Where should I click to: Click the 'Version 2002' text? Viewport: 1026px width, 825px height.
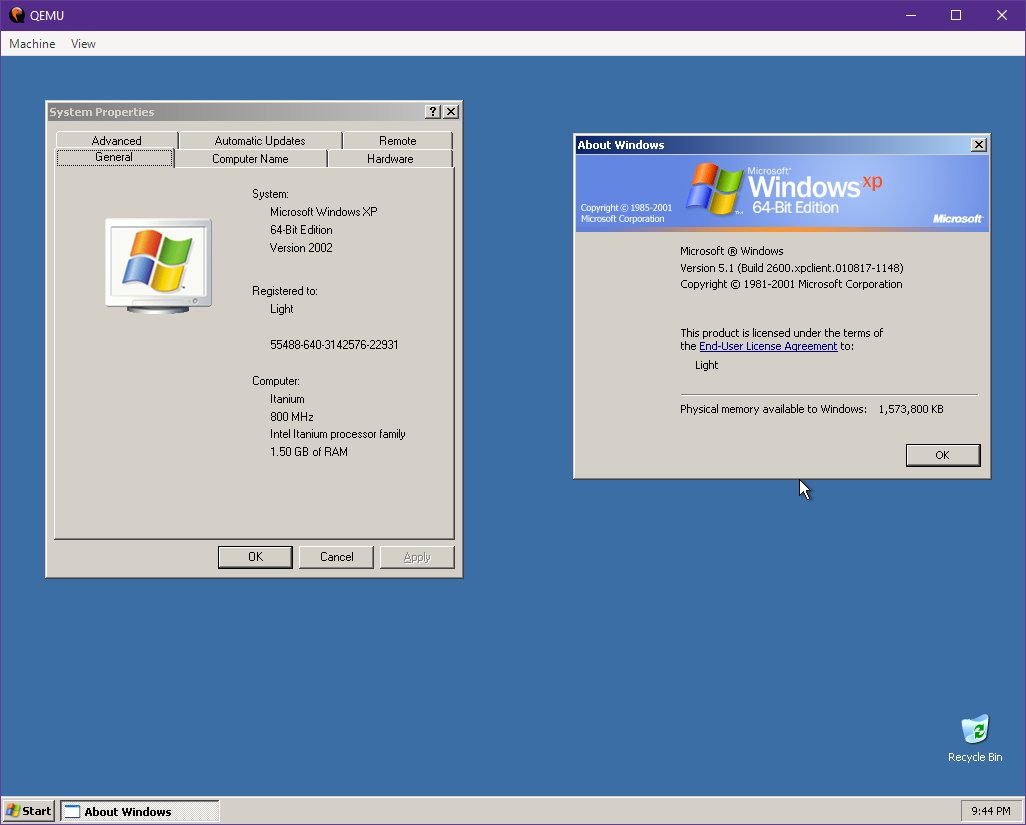(x=301, y=248)
